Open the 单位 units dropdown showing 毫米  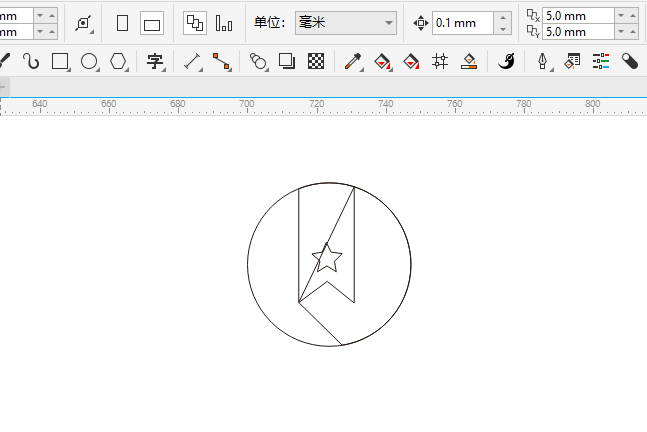(346, 23)
